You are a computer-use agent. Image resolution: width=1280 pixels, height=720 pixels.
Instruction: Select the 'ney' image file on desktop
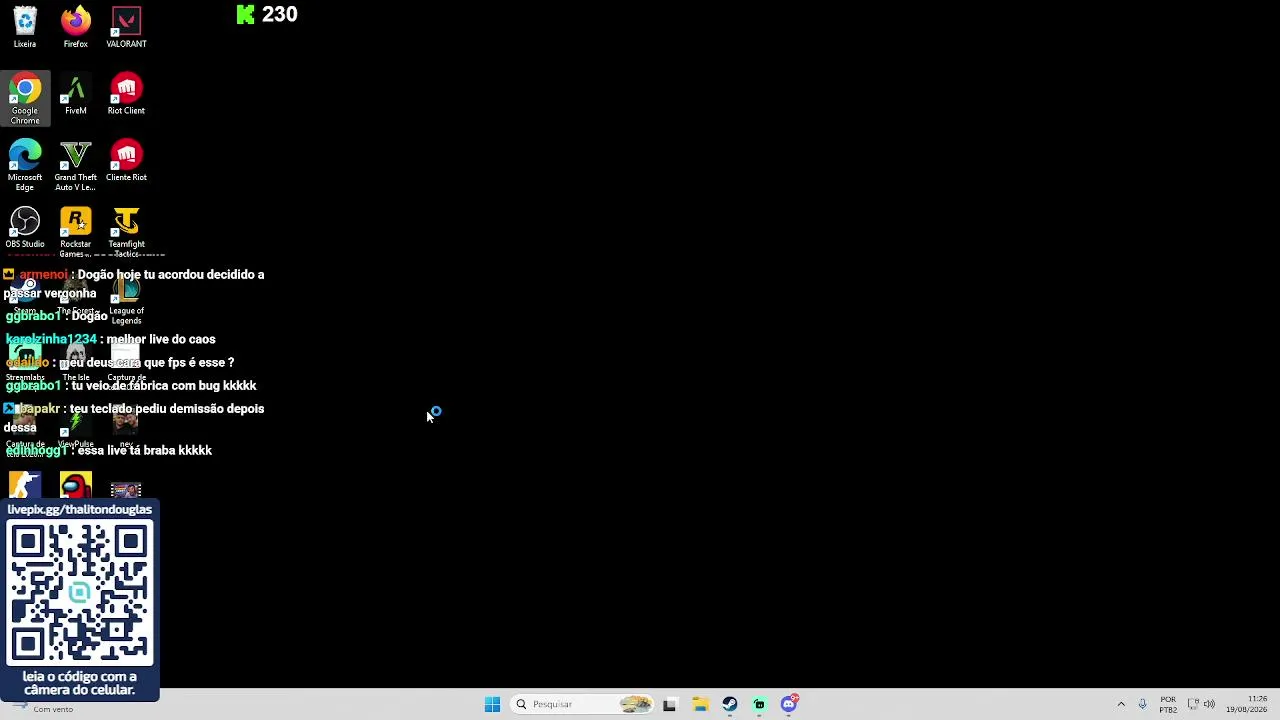click(x=126, y=428)
